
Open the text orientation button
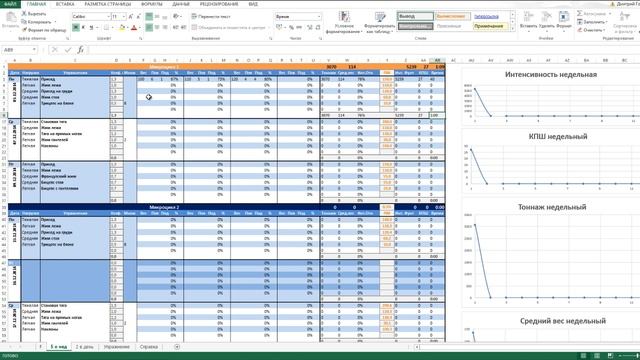tap(177, 17)
